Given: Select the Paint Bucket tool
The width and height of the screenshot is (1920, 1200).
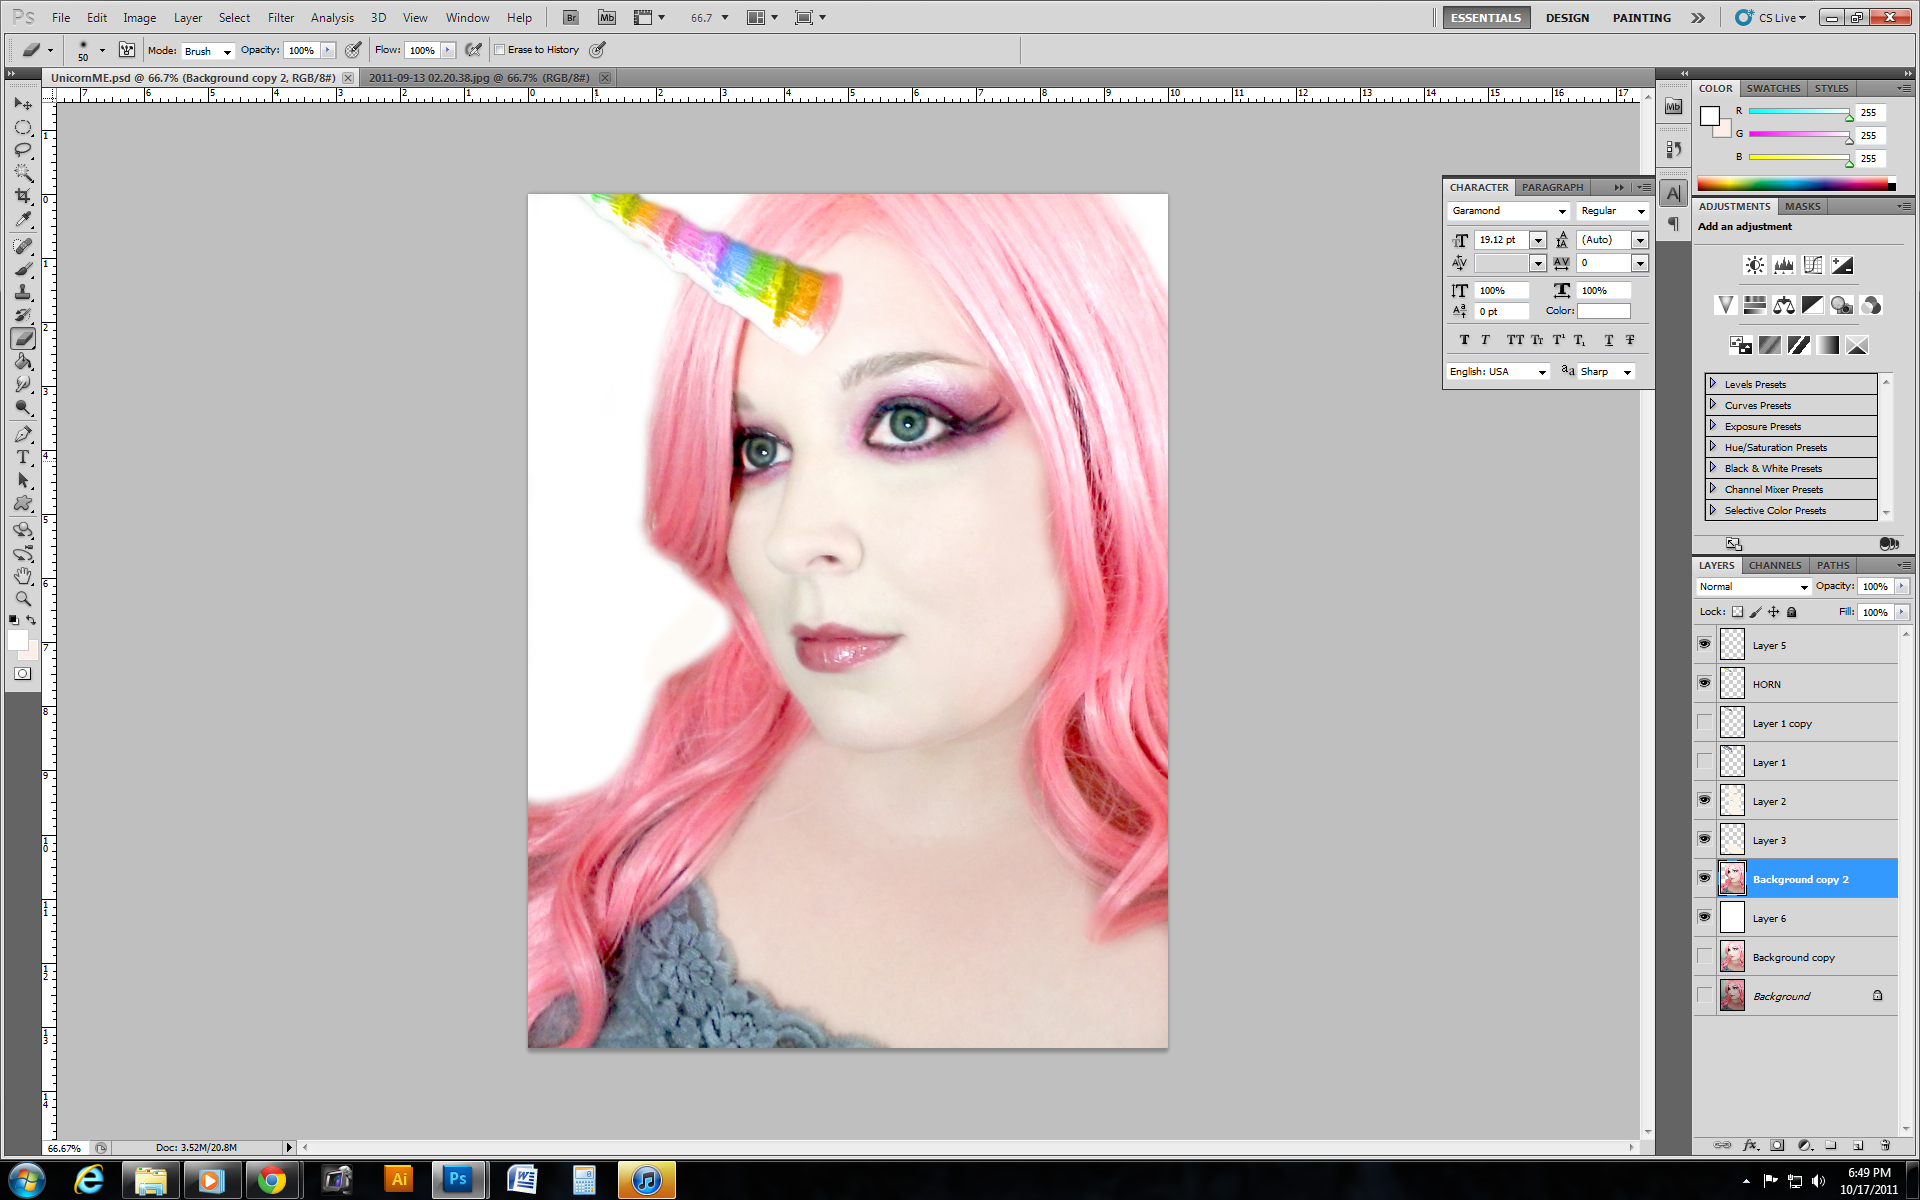Looking at the screenshot, I should (23, 361).
